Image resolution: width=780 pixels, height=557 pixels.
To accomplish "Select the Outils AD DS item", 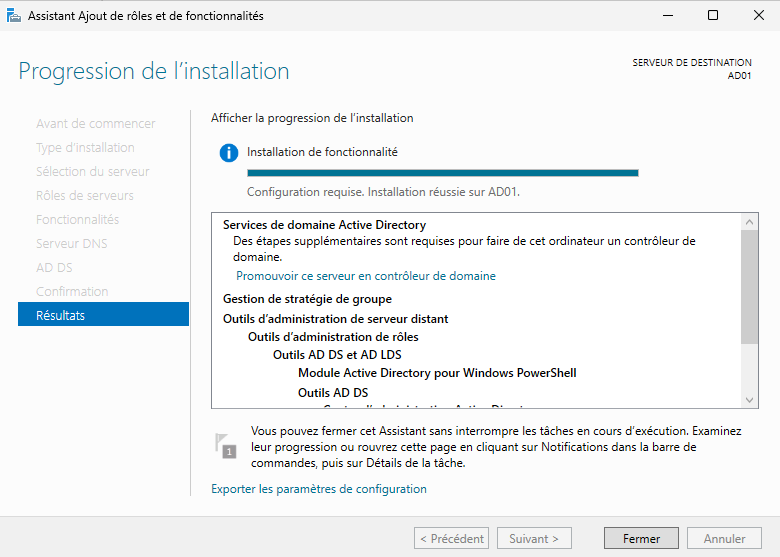I will (x=333, y=393).
